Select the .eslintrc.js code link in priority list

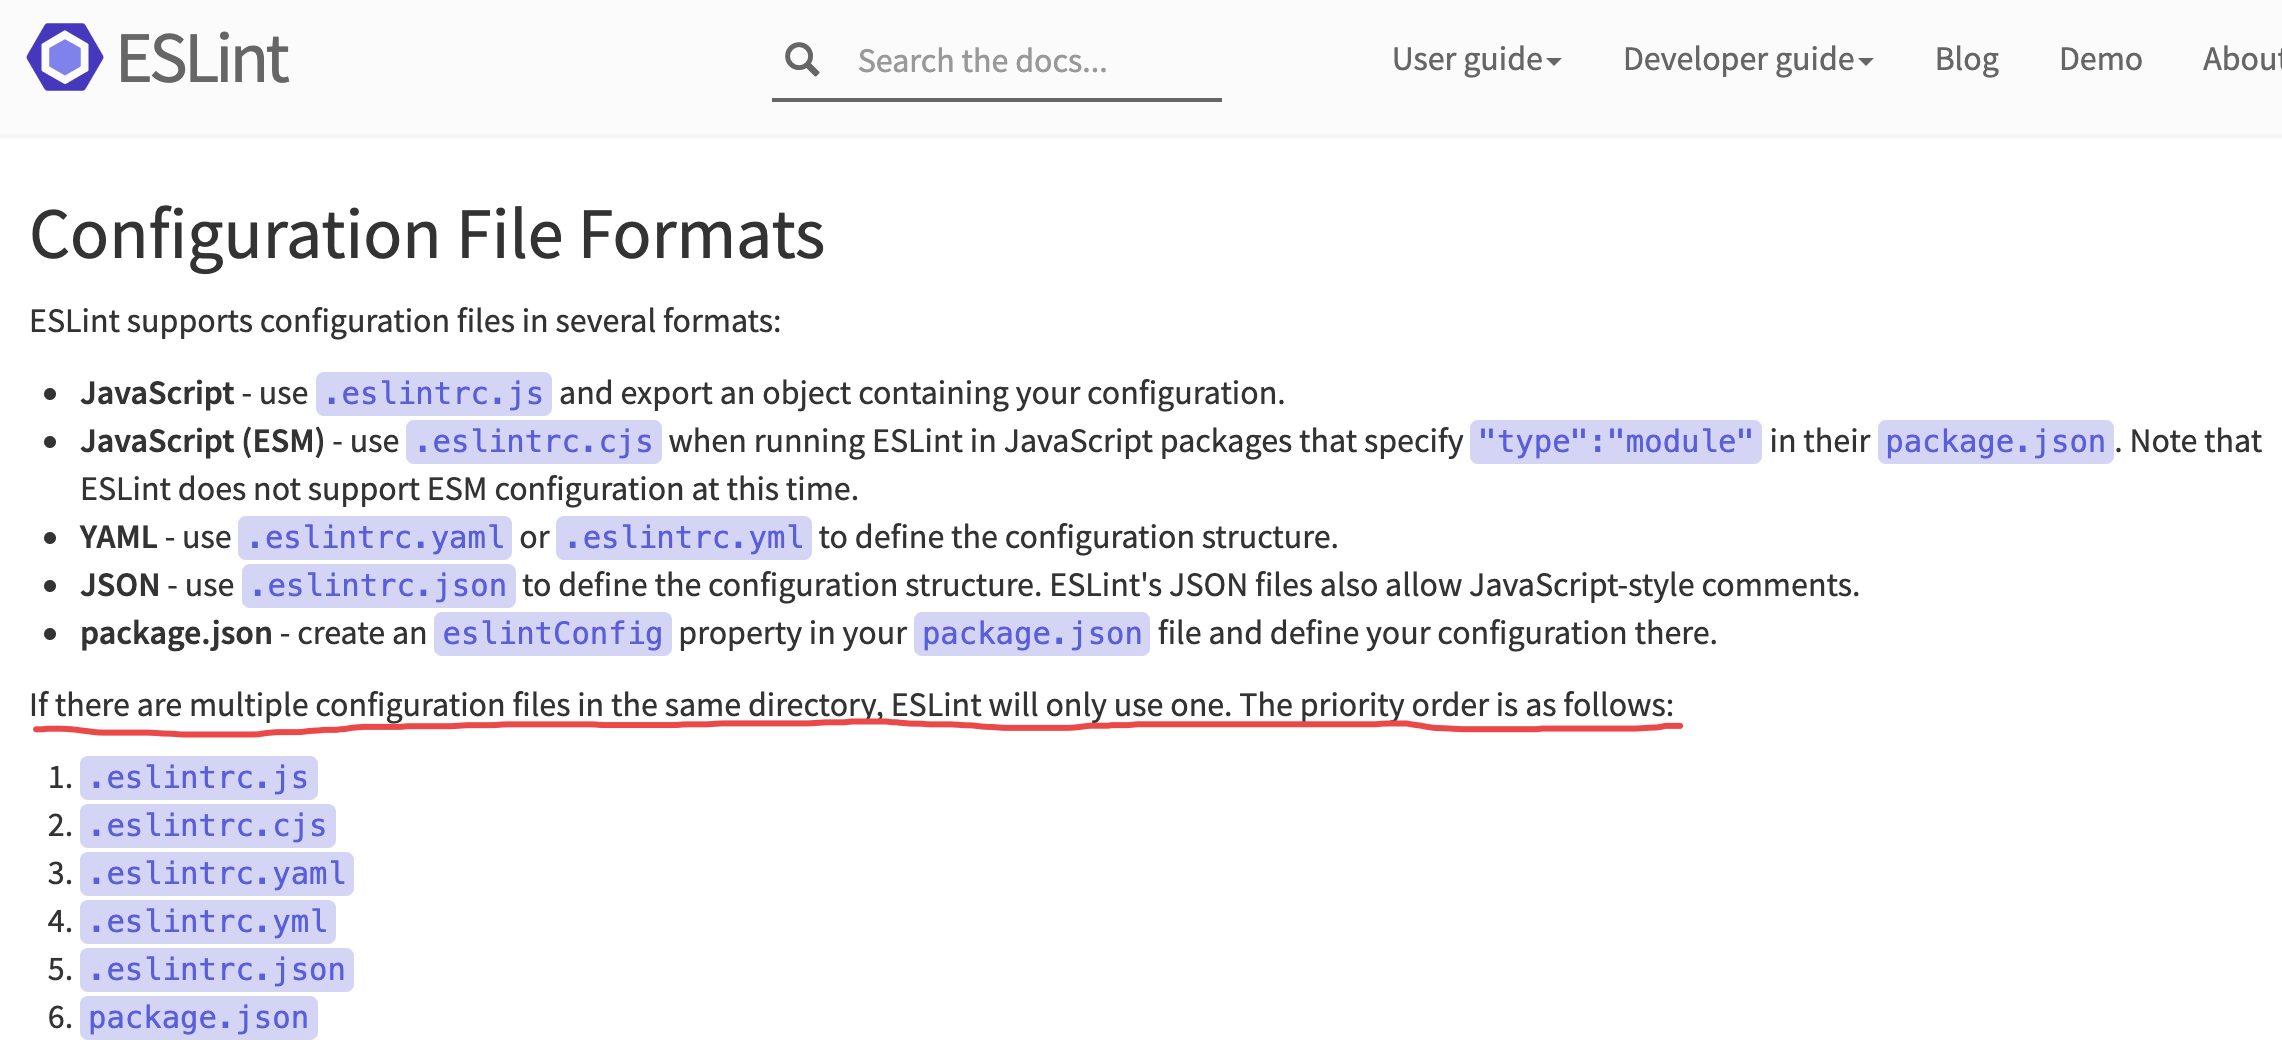click(197, 777)
